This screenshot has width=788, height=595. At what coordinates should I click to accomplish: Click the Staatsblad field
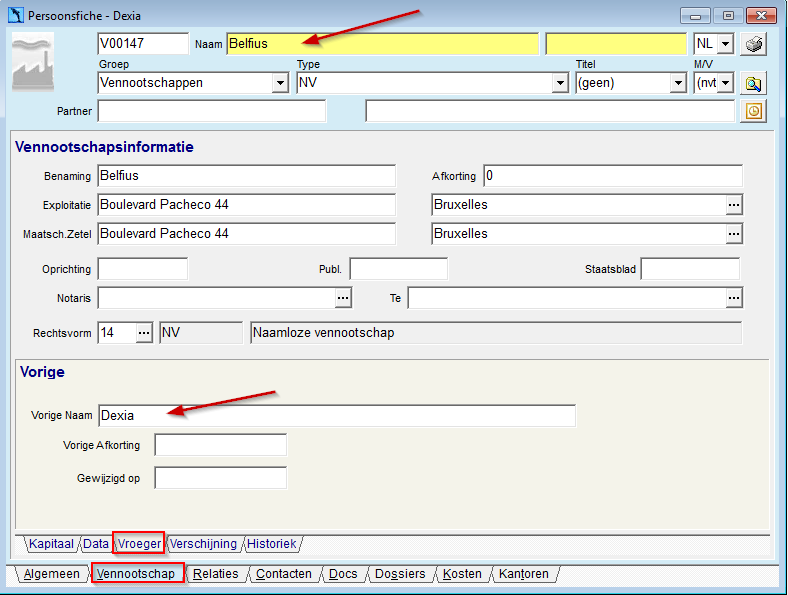[690, 269]
